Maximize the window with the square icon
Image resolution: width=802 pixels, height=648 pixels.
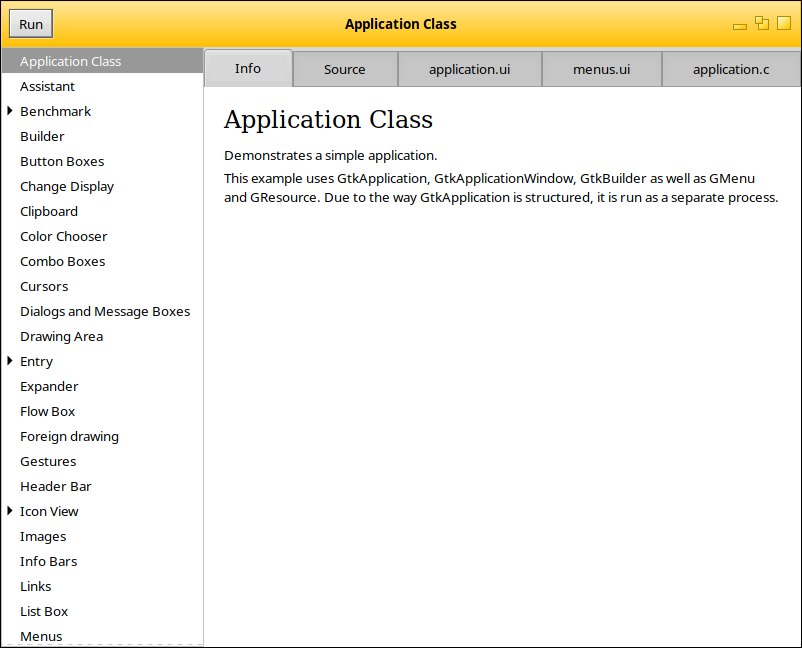point(784,23)
